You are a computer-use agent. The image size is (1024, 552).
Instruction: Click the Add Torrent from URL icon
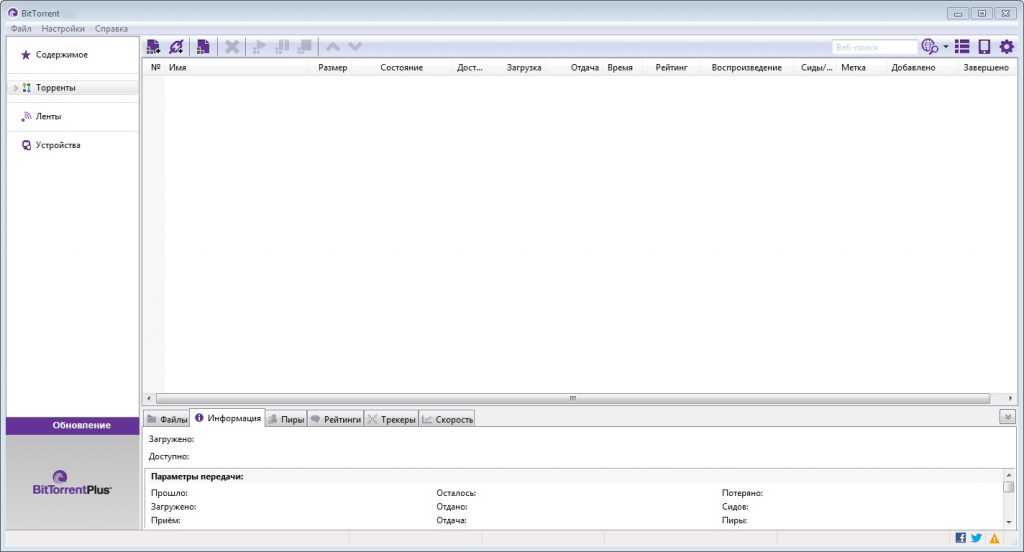coord(176,46)
